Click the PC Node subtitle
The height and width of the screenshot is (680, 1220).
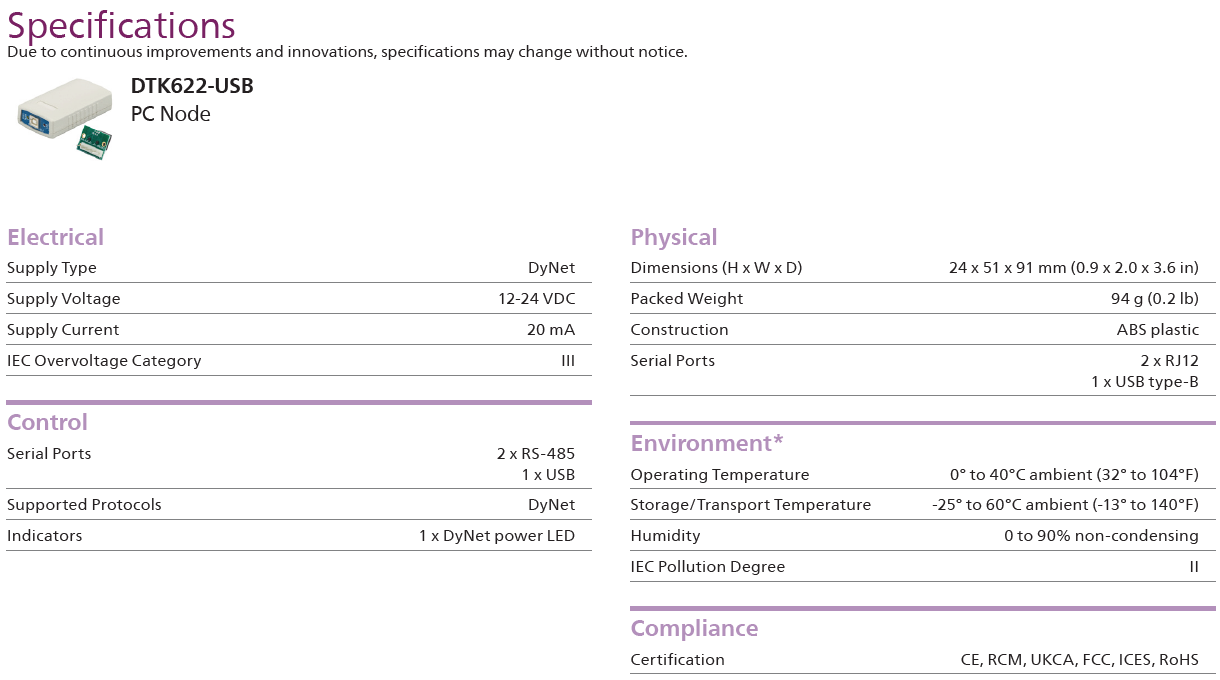[x=170, y=114]
